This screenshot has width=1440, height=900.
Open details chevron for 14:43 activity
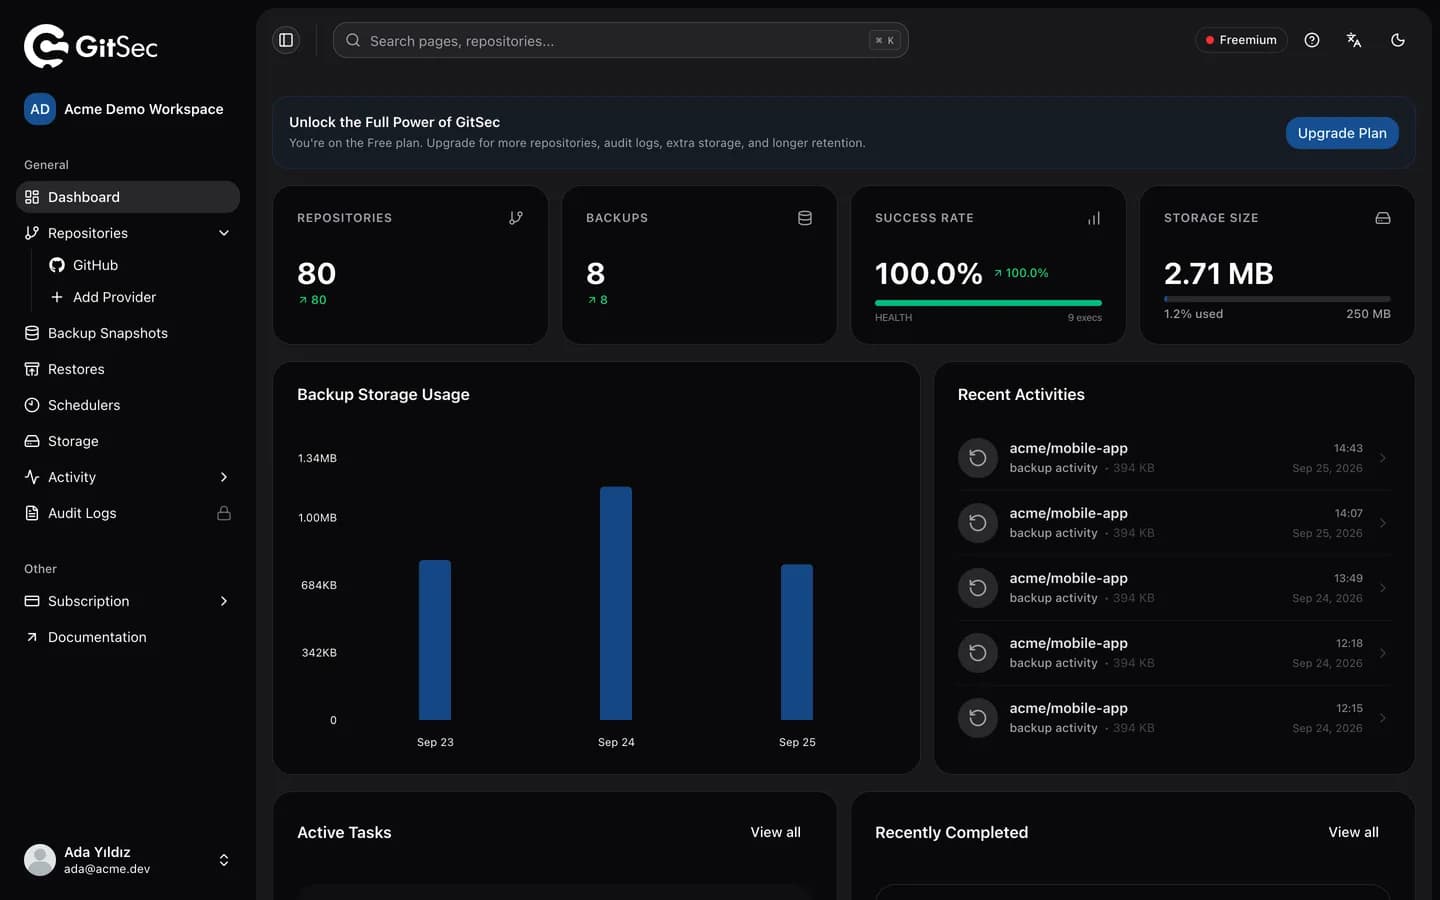coord(1383,458)
